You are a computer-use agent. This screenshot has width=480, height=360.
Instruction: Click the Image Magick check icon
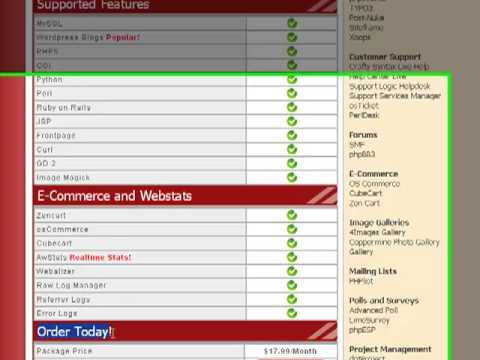(292, 177)
